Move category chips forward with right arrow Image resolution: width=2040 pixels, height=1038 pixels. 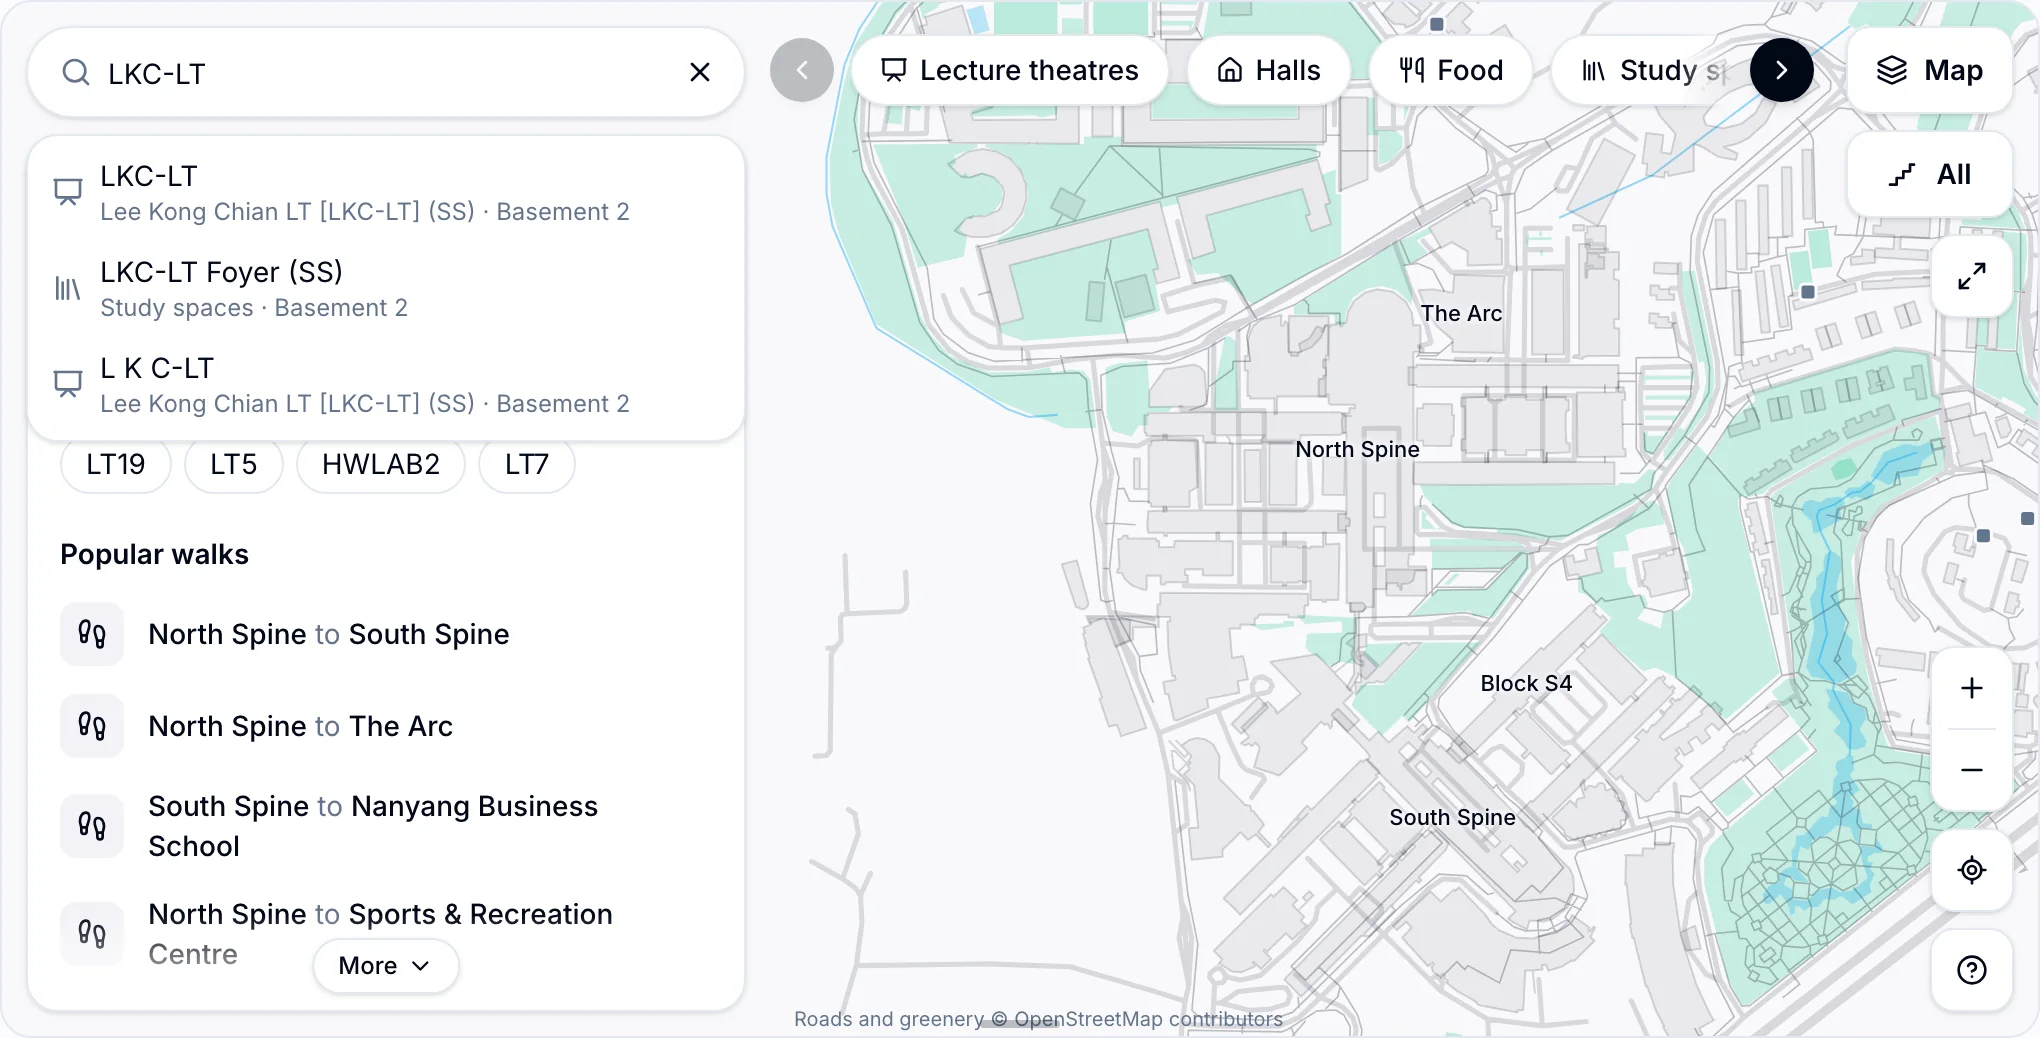pyautogui.click(x=1782, y=70)
